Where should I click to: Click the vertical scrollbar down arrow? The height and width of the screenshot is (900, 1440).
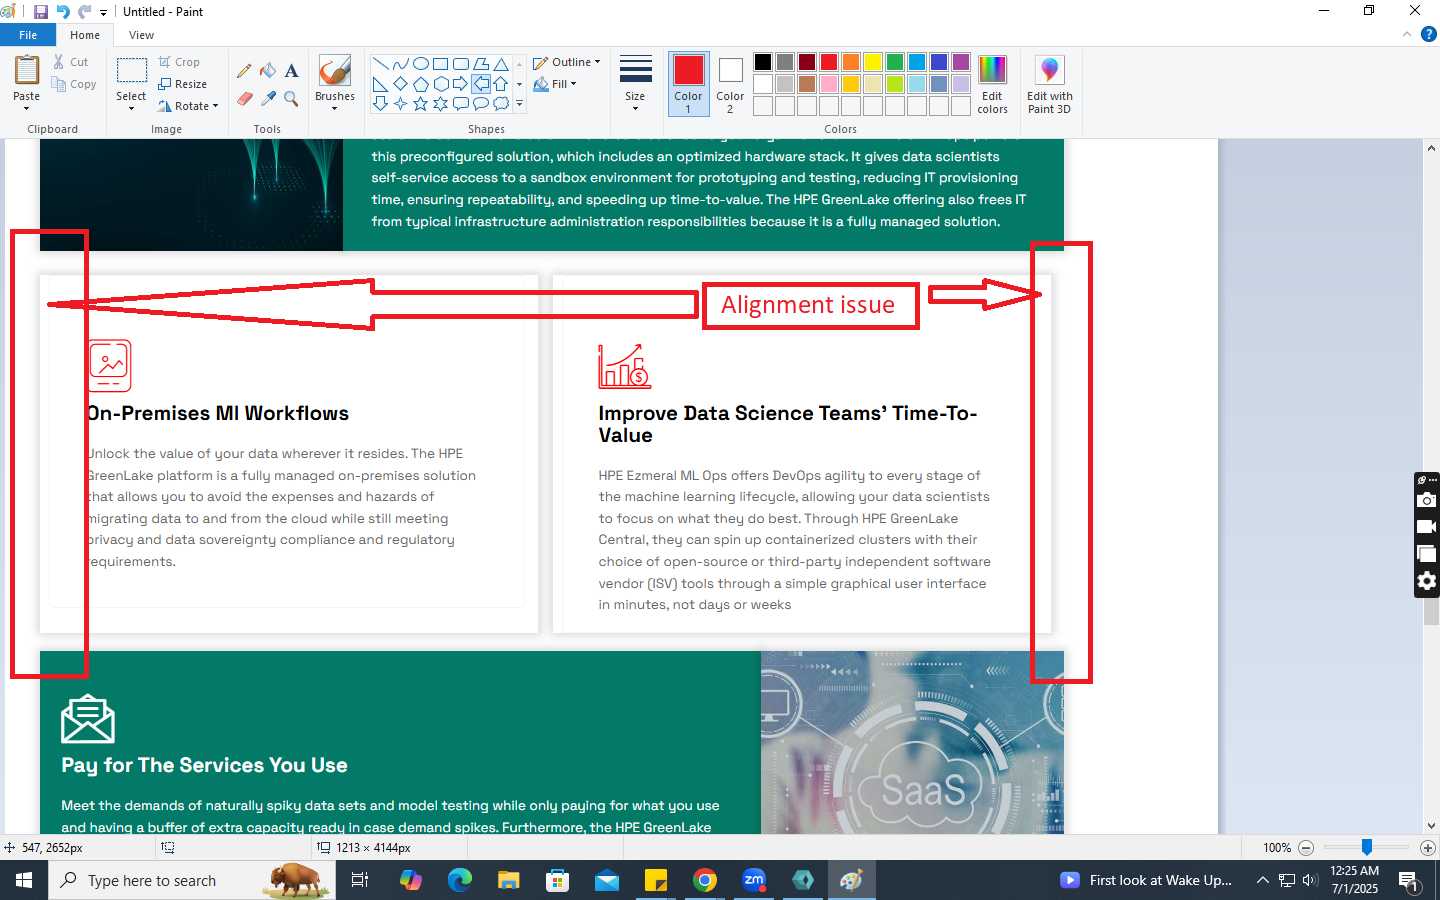tap(1431, 826)
